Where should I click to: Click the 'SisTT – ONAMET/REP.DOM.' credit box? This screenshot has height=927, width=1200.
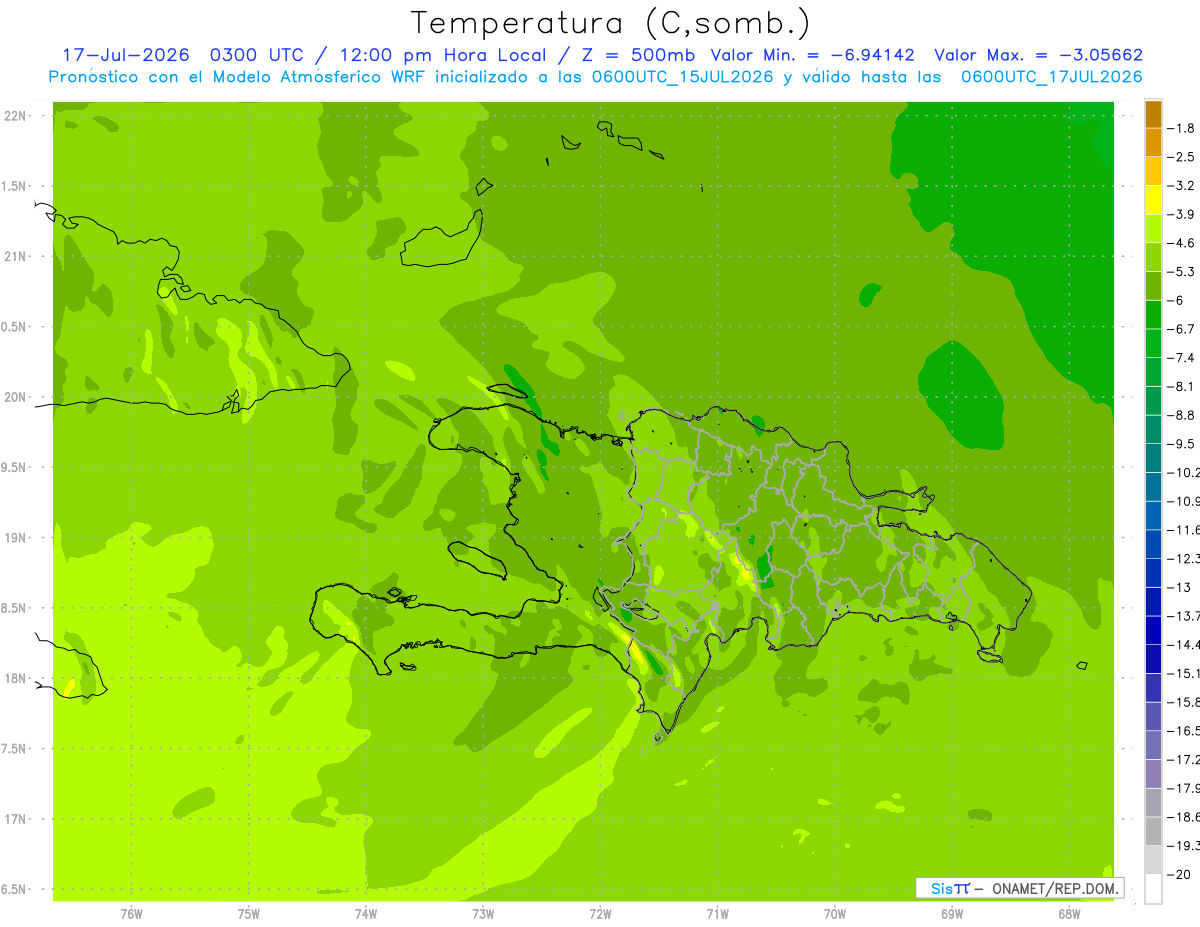point(1019,888)
